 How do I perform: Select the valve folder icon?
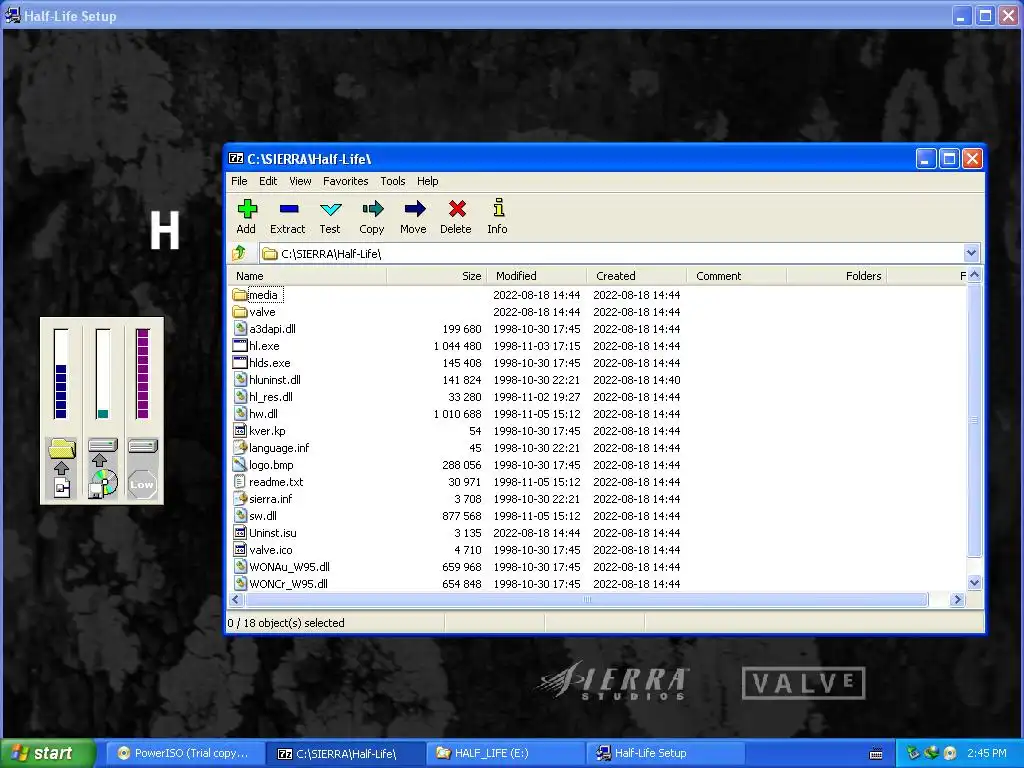tap(240, 312)
